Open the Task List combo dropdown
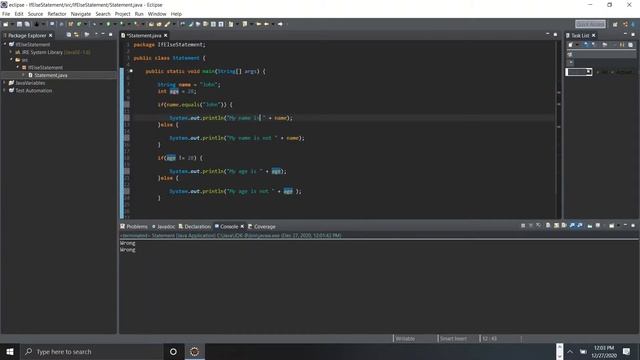Image resolution: width=640 pixels, height=360 pixels. (589, 72)
